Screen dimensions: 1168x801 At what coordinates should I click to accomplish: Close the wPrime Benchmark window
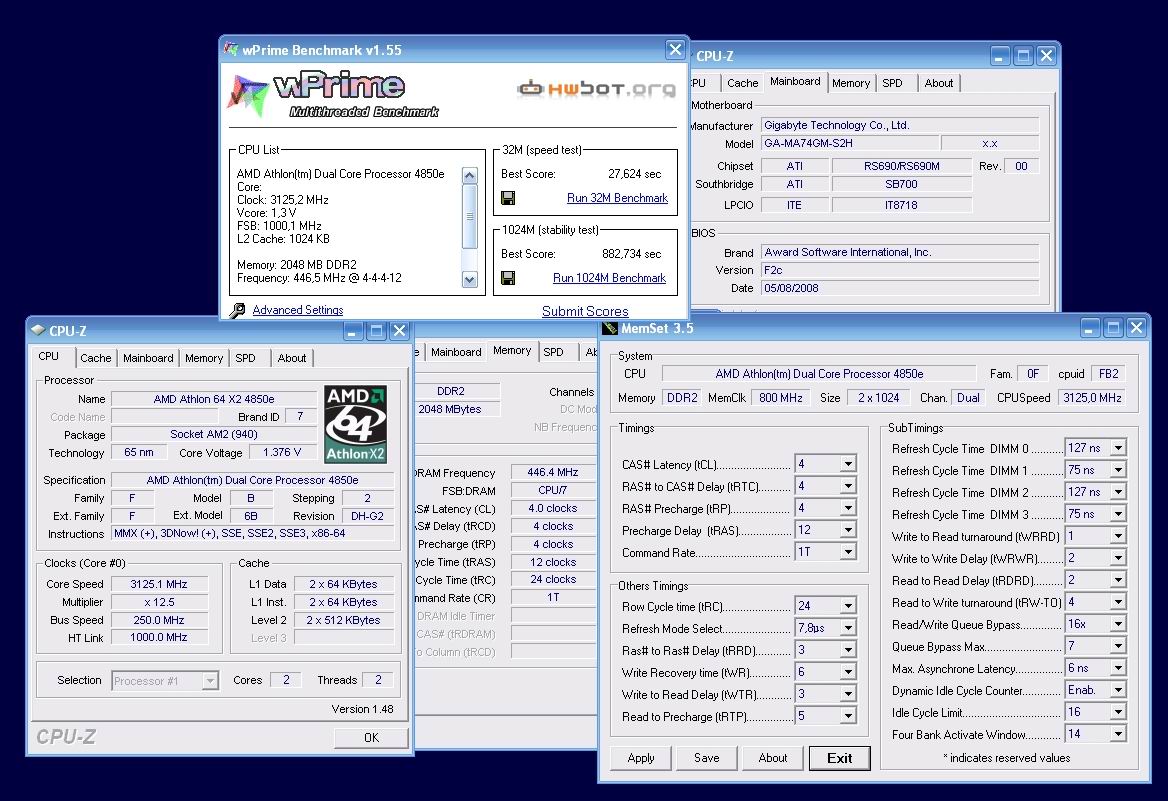click(x=675, y=50)
